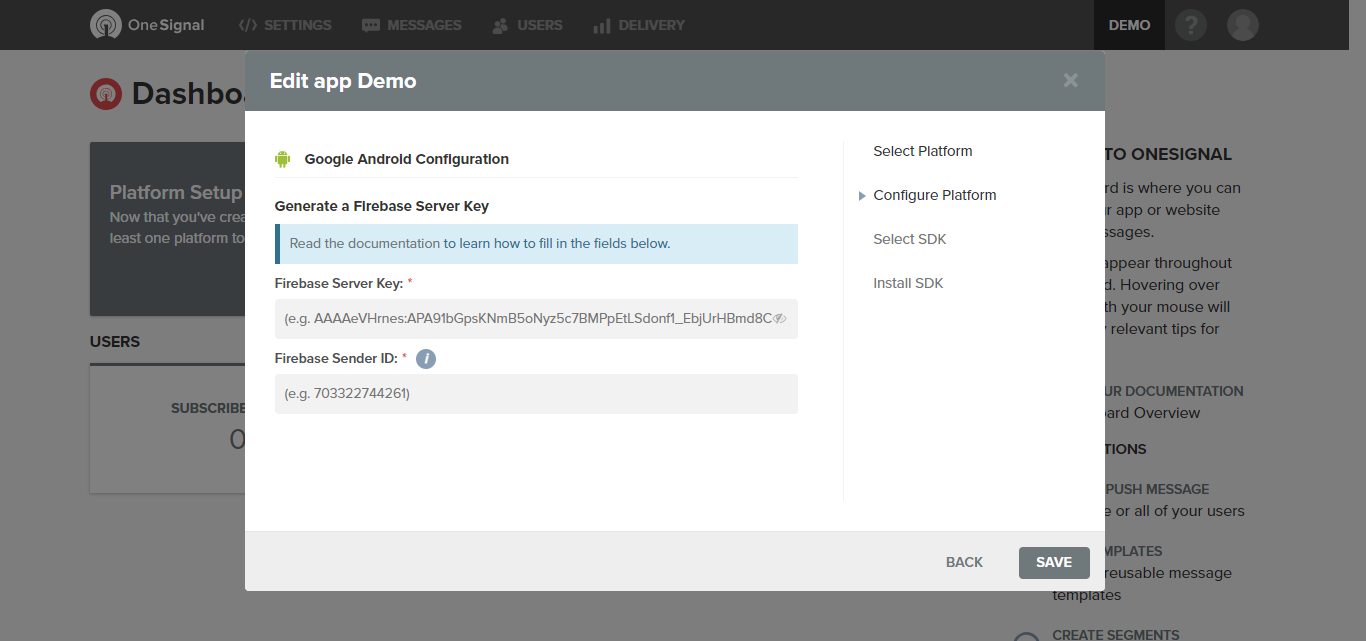Open the Delivery chart icon menu
The image size is (1366, 641).
[x=602, y=26]
